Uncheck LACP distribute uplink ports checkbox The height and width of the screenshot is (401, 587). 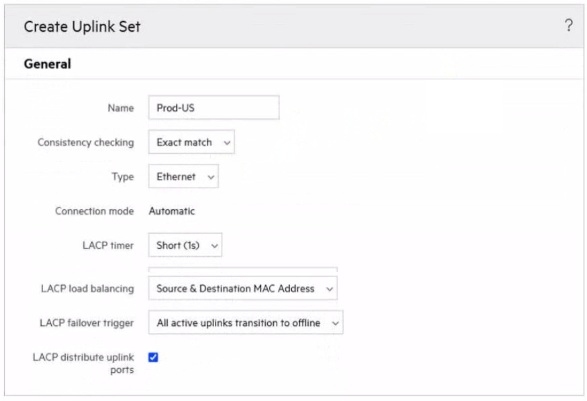click(x=153, y=357)
